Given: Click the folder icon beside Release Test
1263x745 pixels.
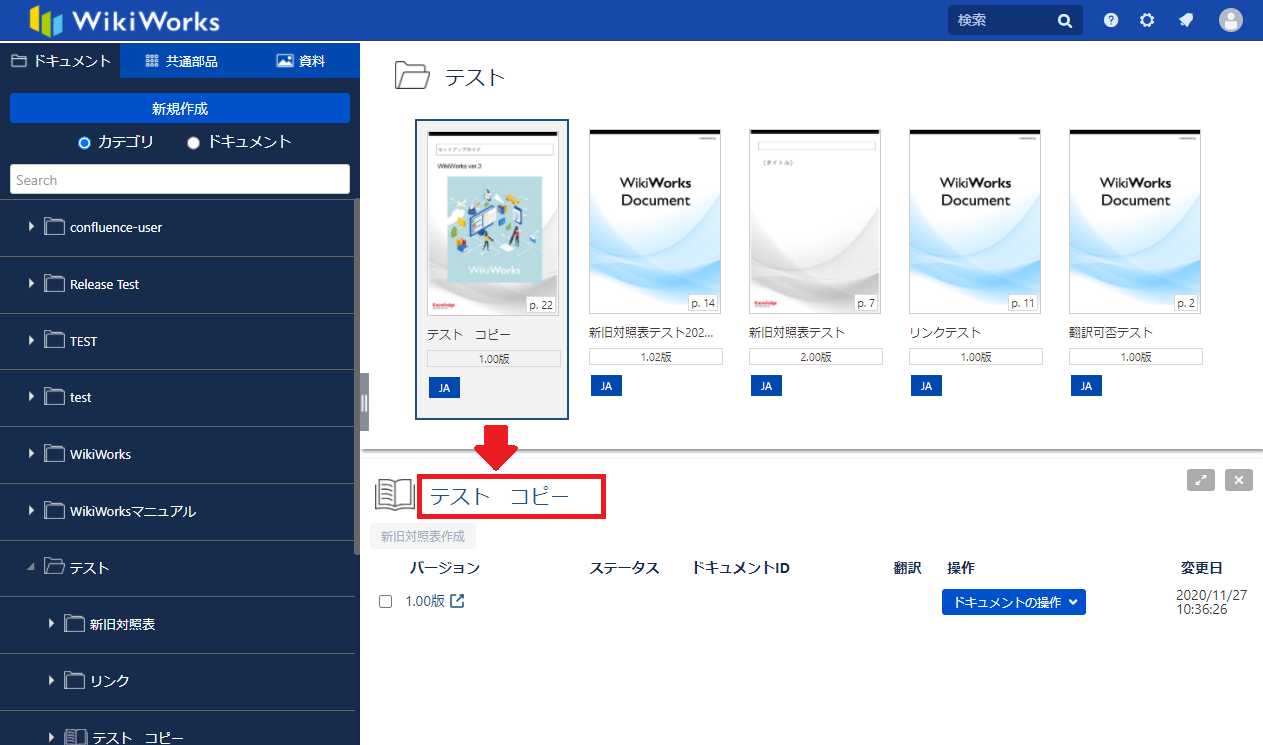Looking at the screenshot, I should (x=54, y=284).
